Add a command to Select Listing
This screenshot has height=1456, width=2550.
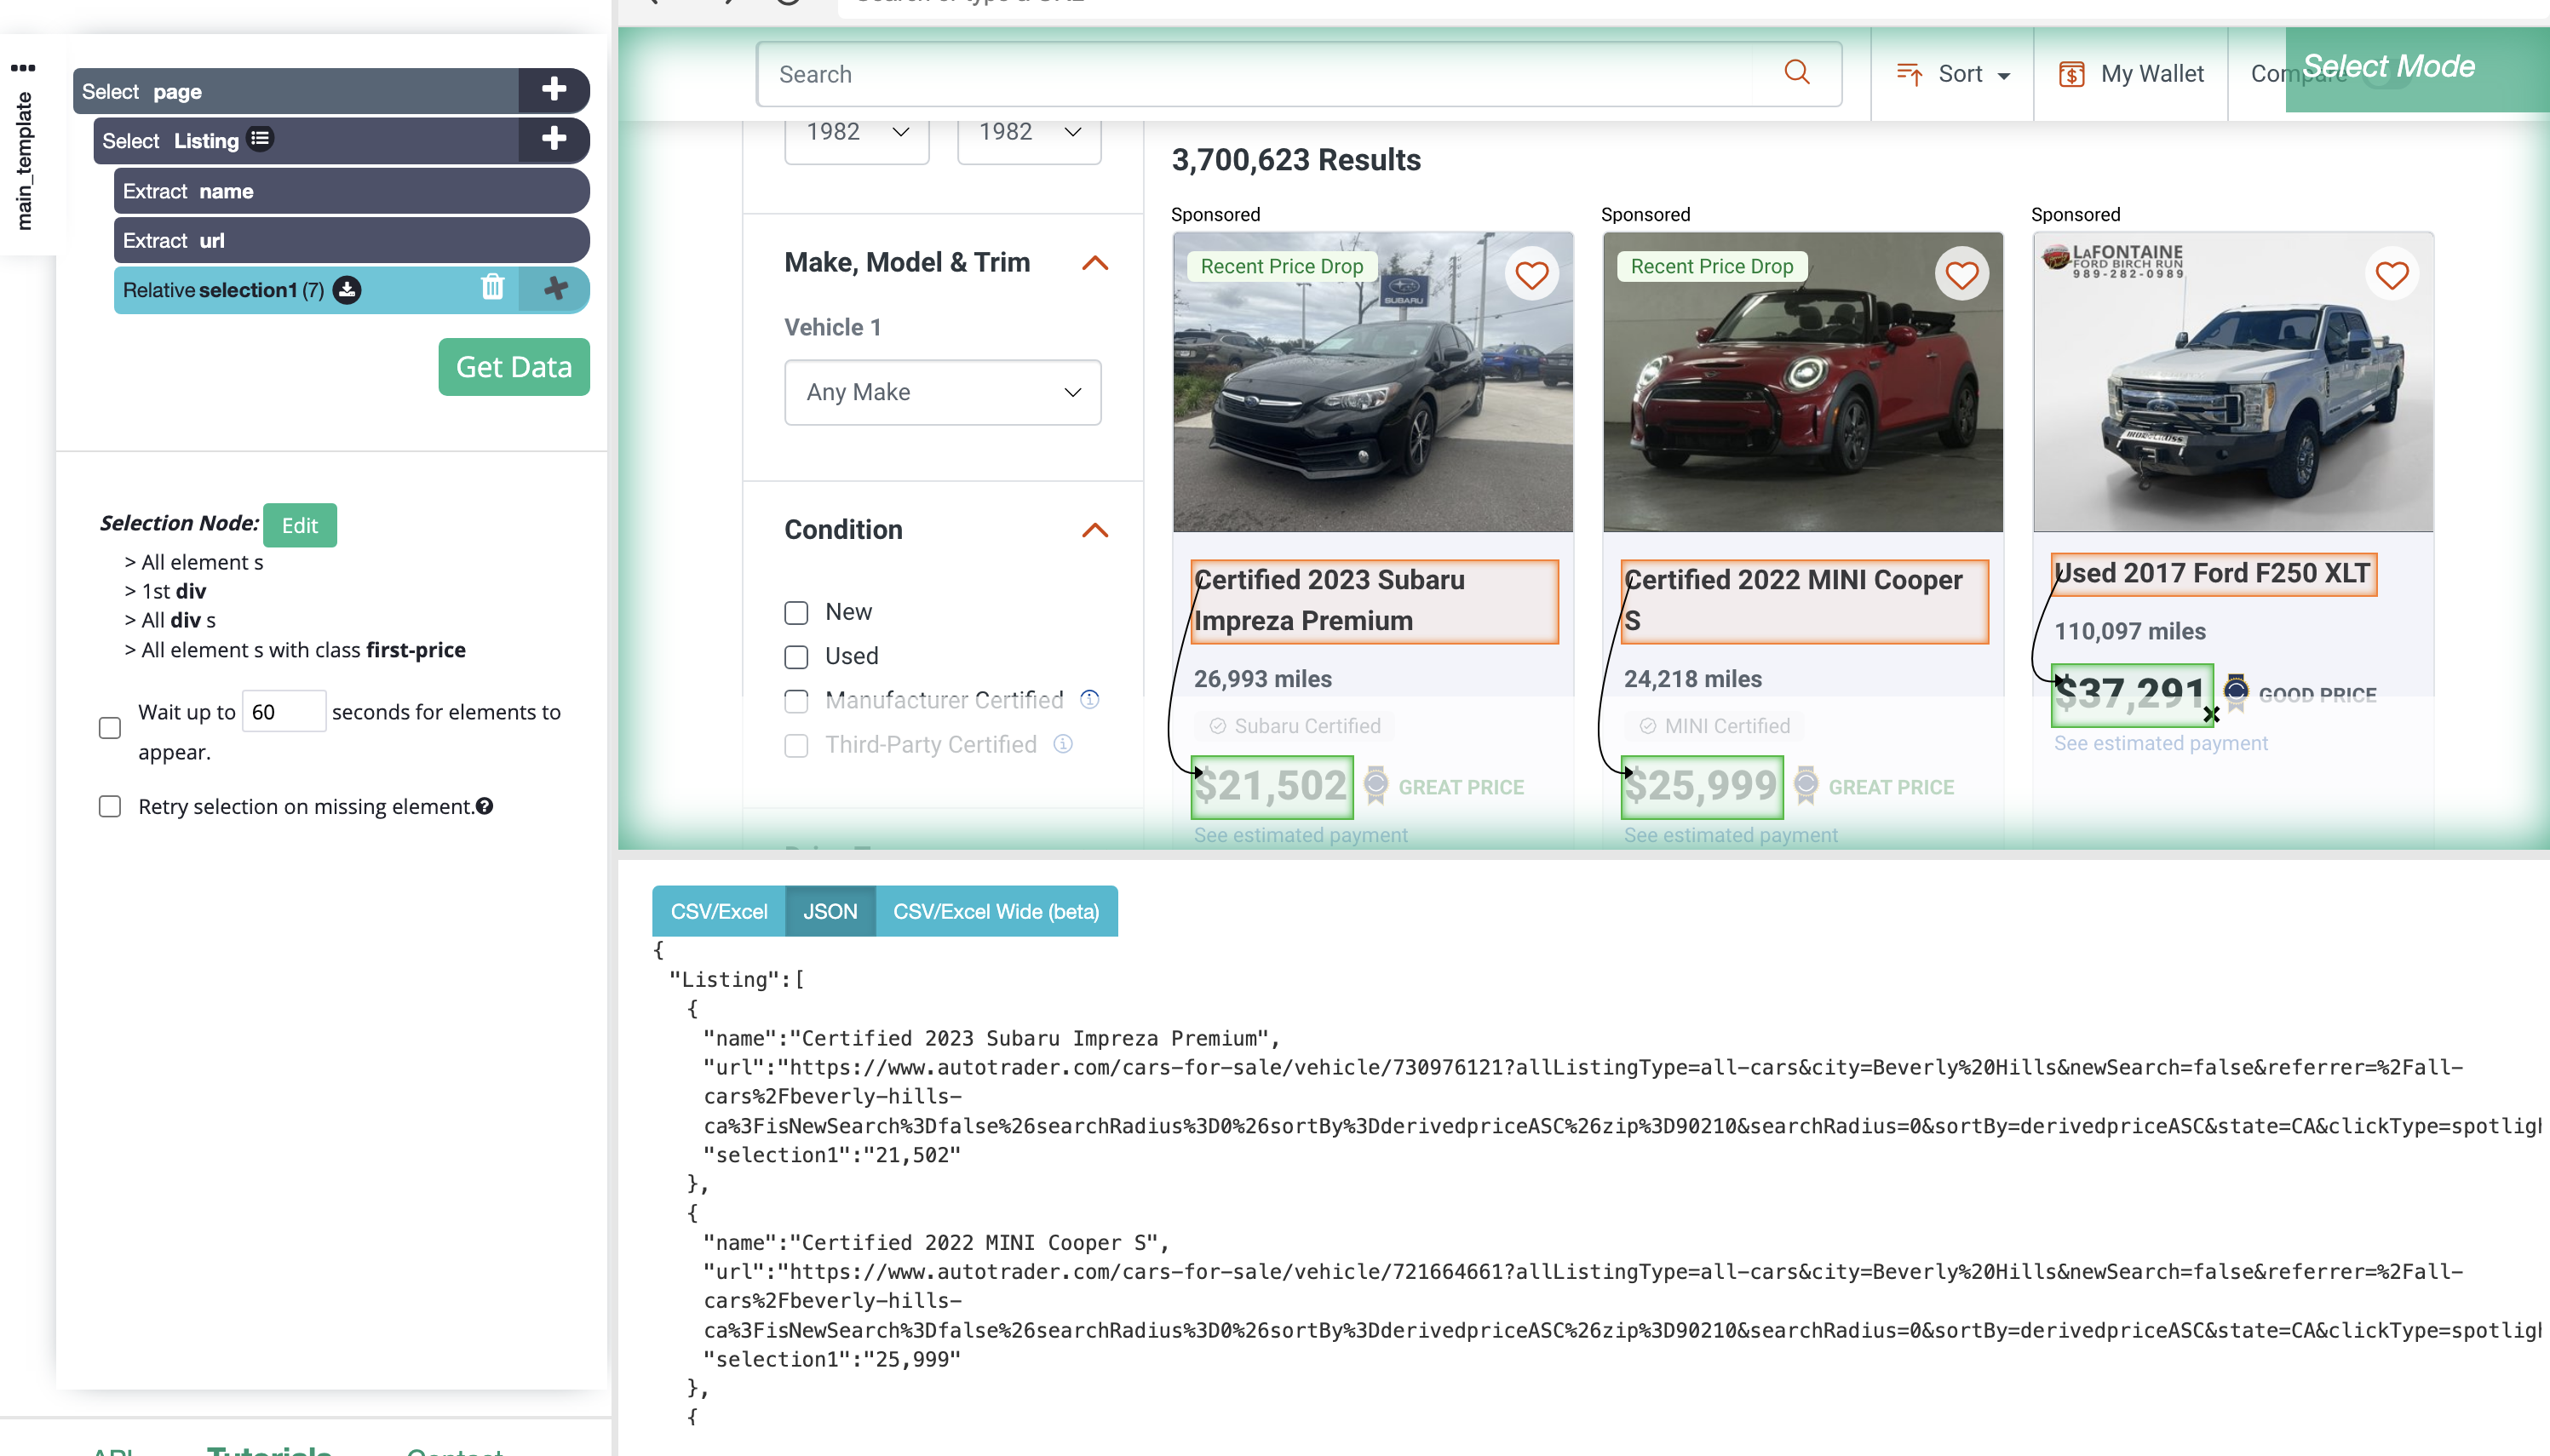point(554,139)
